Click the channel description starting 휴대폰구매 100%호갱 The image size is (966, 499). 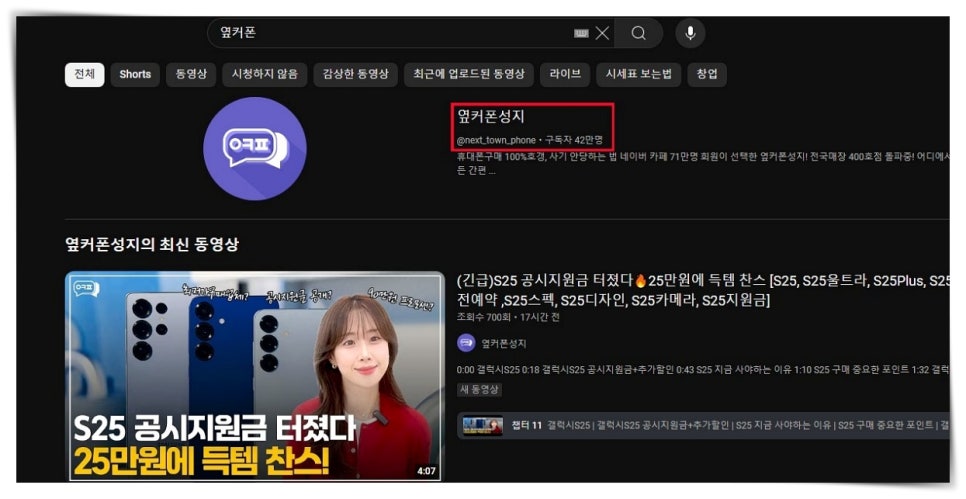coord(702,163)
